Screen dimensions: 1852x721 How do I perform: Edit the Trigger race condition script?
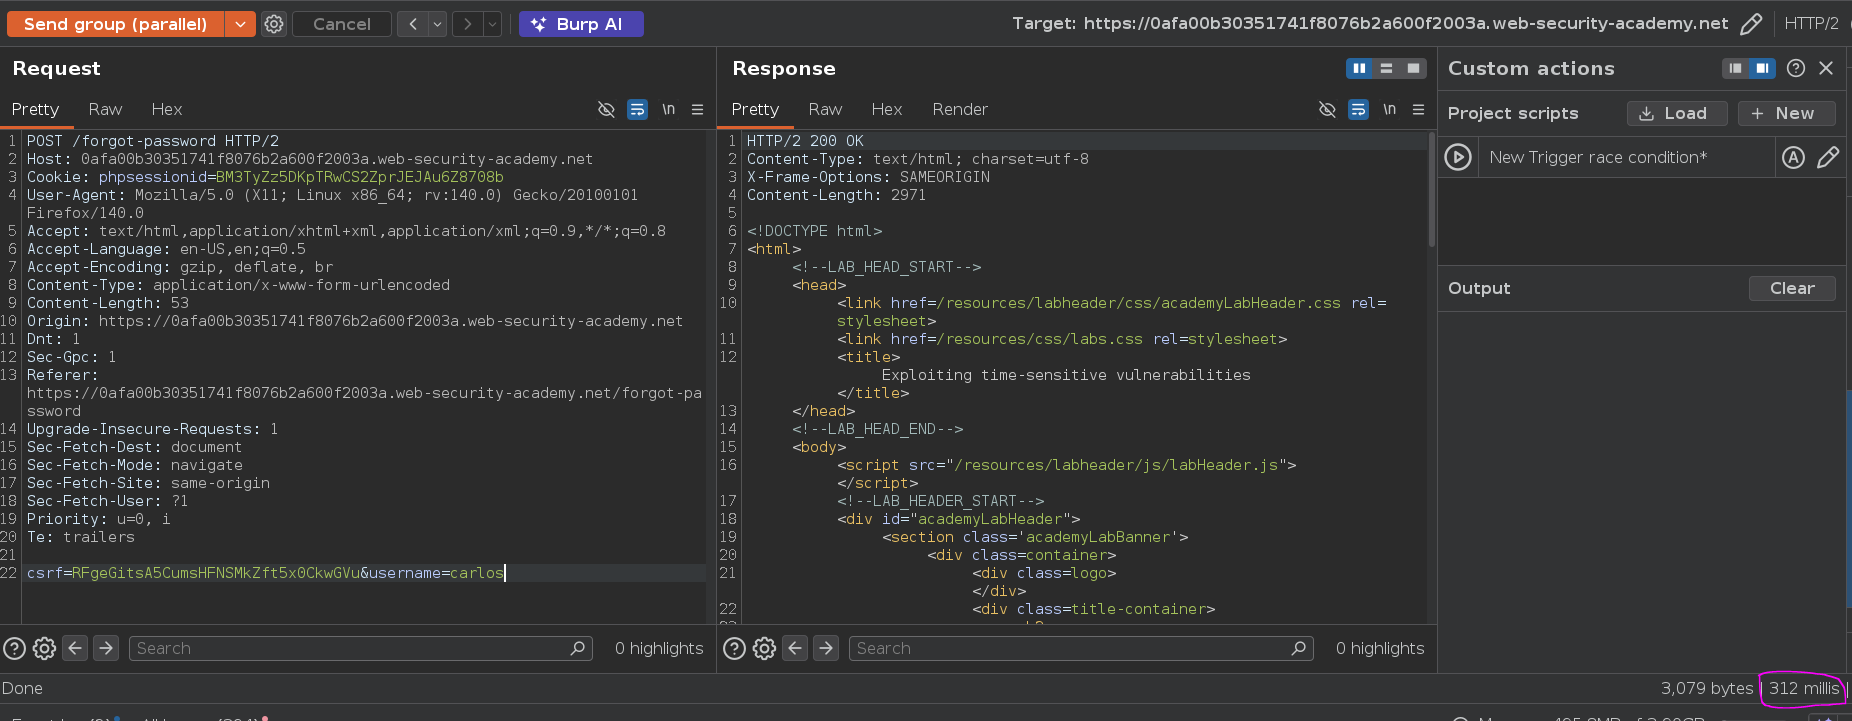1828,157
